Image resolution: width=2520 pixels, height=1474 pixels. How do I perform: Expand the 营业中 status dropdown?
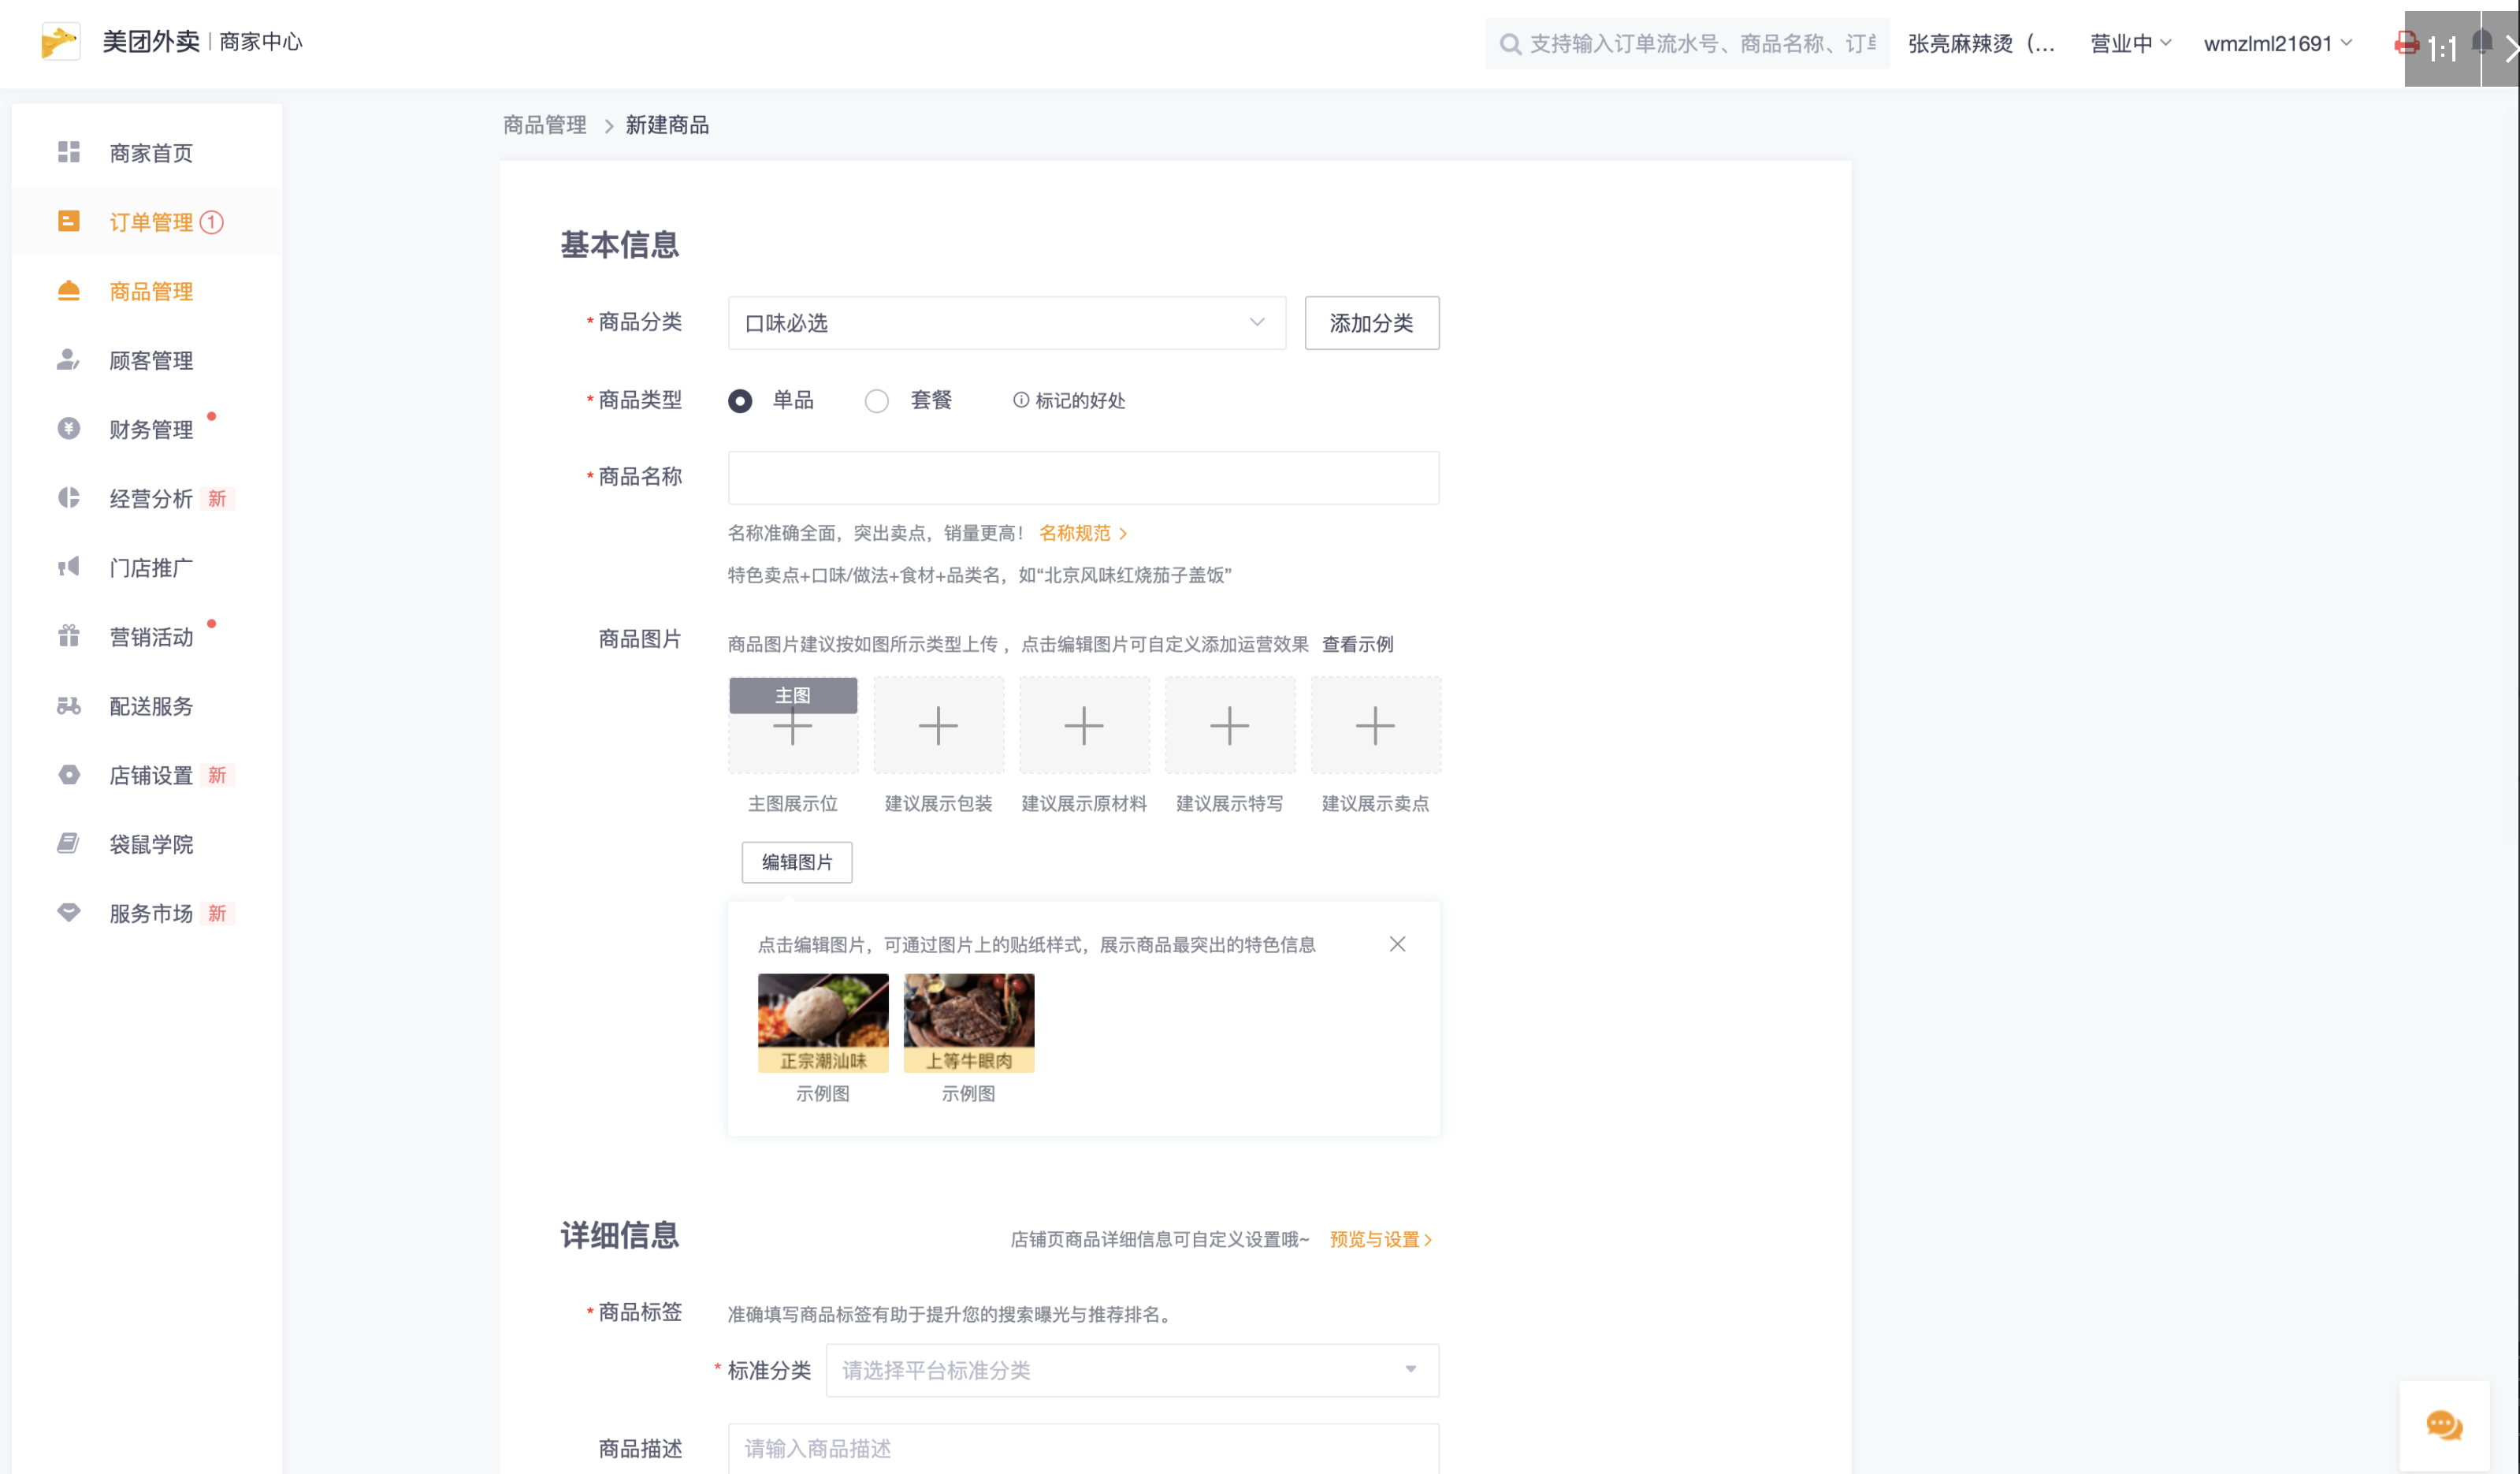click(2130, 43)
